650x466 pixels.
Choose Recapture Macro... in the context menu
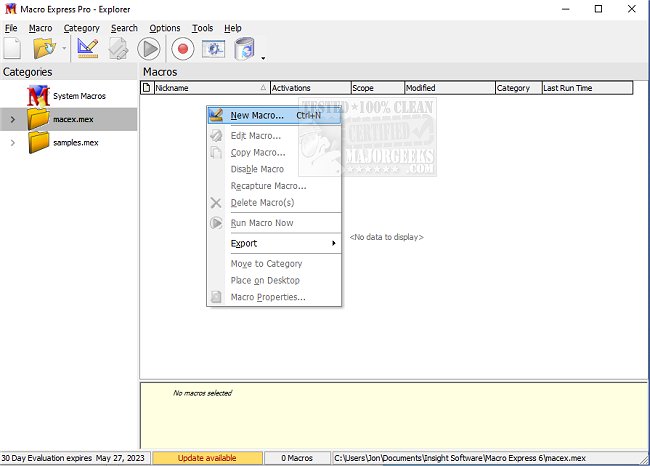[x=274, y=186]
